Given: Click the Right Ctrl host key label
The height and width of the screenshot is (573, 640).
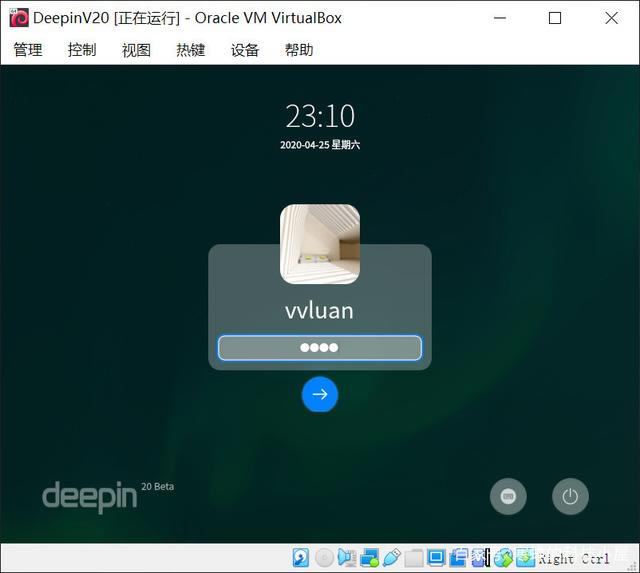Looking at the screenshot, I should click(574, 558).
